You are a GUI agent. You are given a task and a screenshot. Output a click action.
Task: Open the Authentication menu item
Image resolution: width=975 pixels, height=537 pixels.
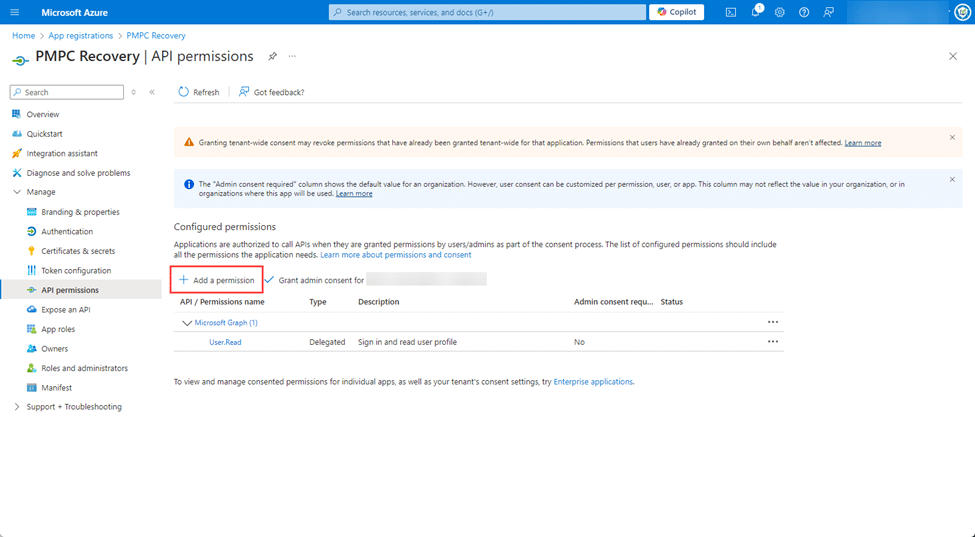point(66,231)
